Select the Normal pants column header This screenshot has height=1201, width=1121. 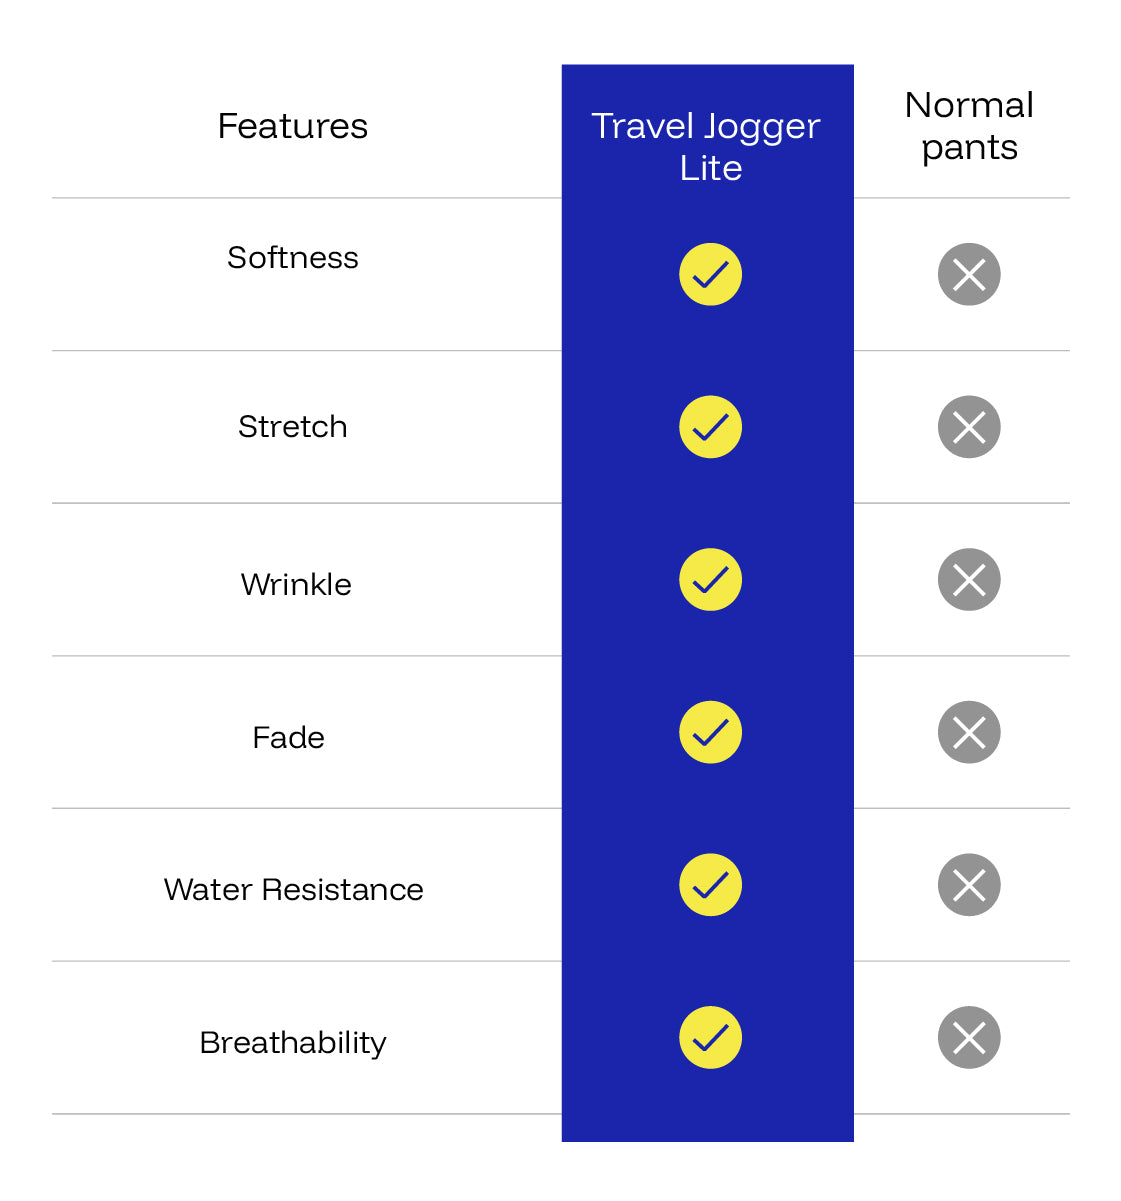click(x=969, y=126)
